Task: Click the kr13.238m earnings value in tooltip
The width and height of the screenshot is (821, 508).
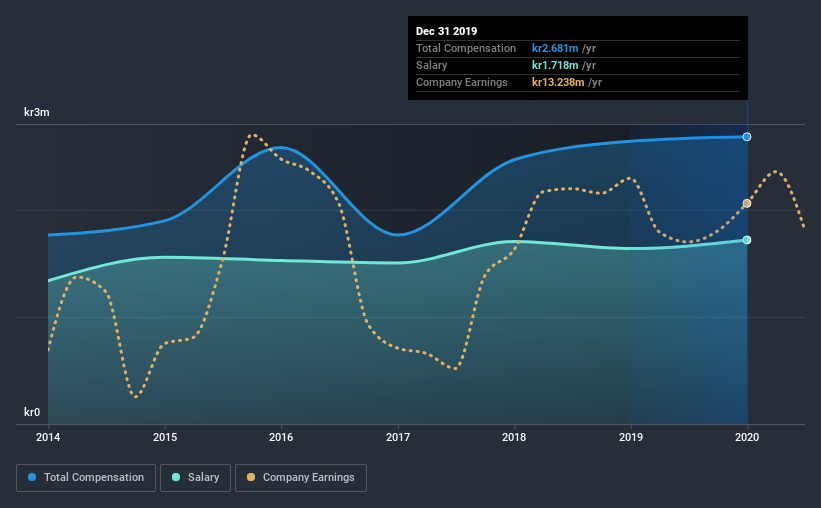Action: [x=558, y=82]
